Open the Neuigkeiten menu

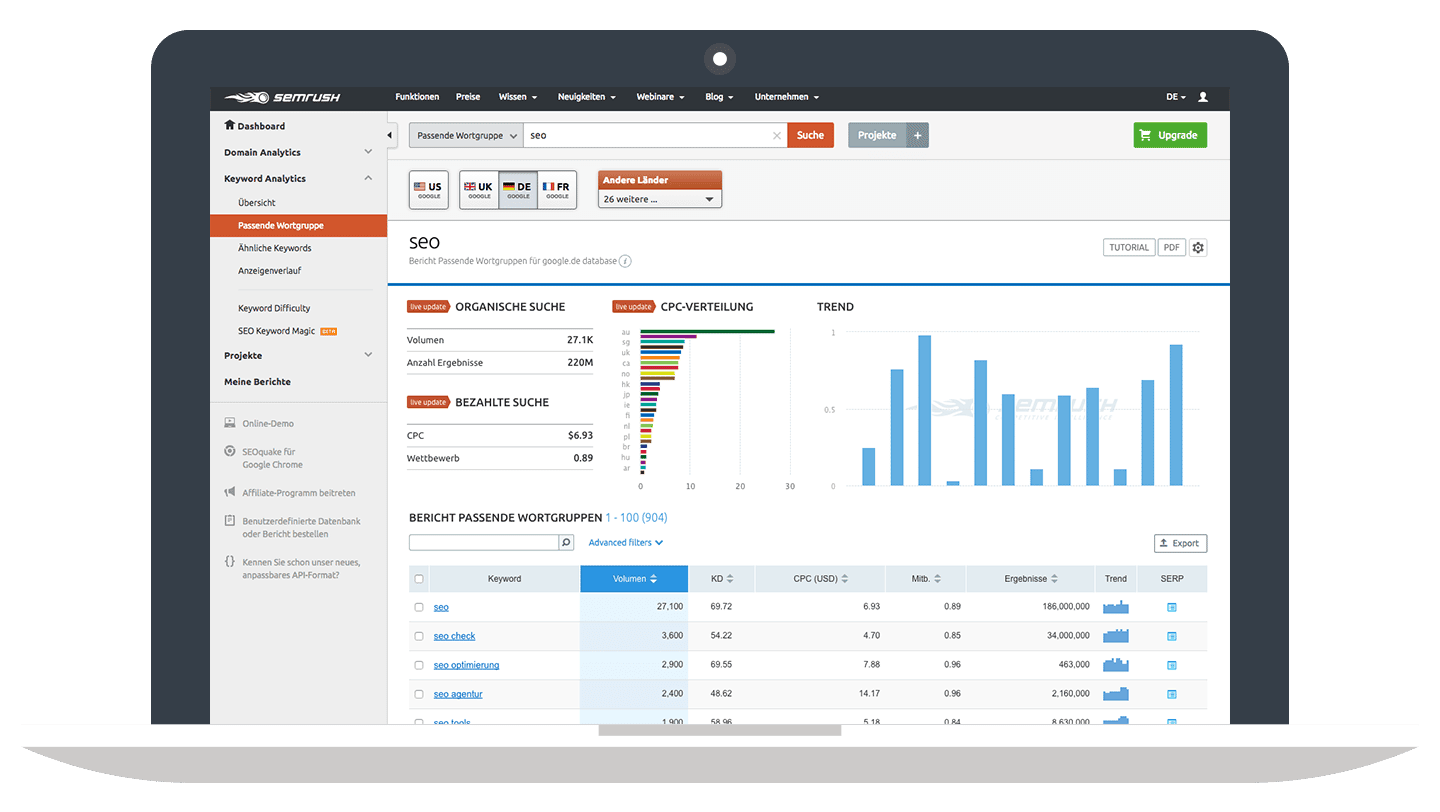tap(586, 97)
